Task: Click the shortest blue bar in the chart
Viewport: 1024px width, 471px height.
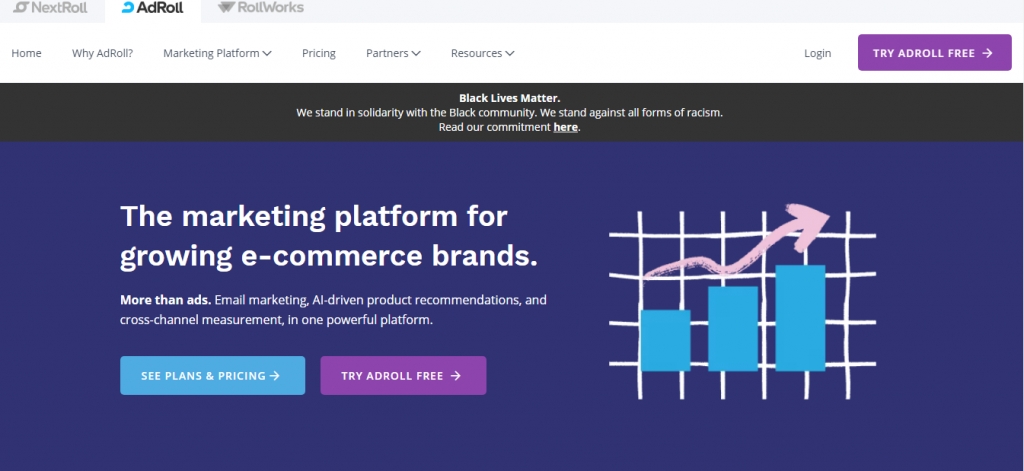Action: pos(665,340)
